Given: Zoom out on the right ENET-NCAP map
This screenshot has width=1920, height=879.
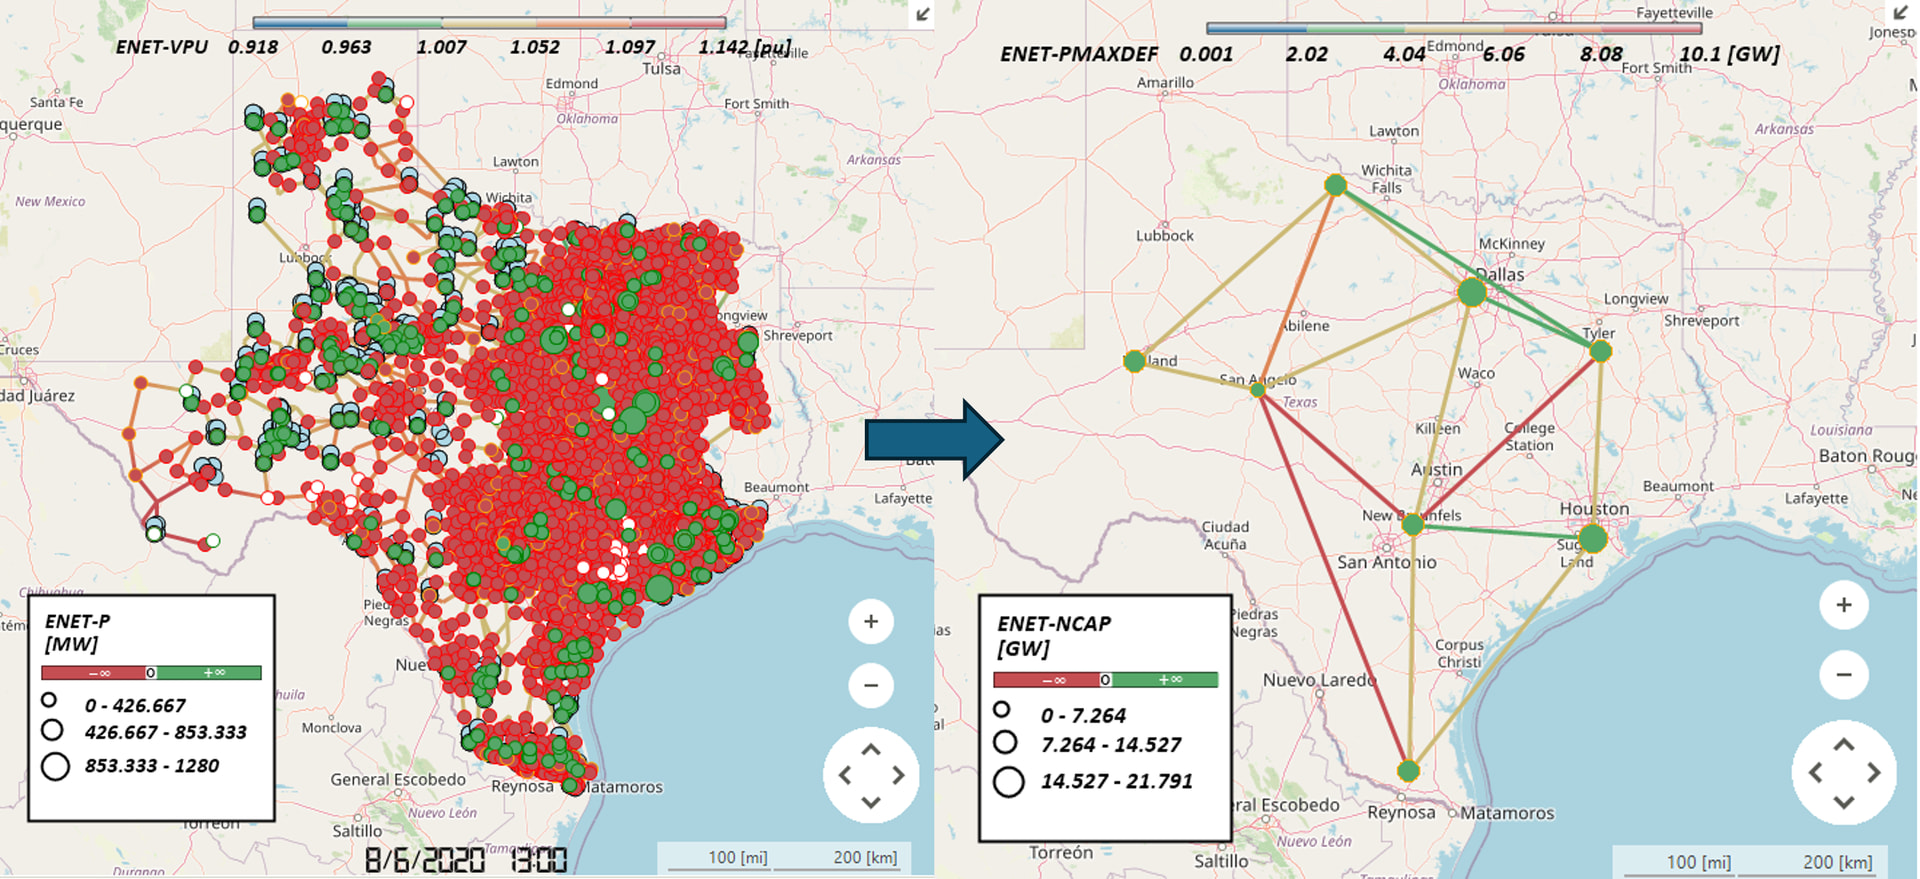Looking at the screenshot, I should pos(1843,675).
